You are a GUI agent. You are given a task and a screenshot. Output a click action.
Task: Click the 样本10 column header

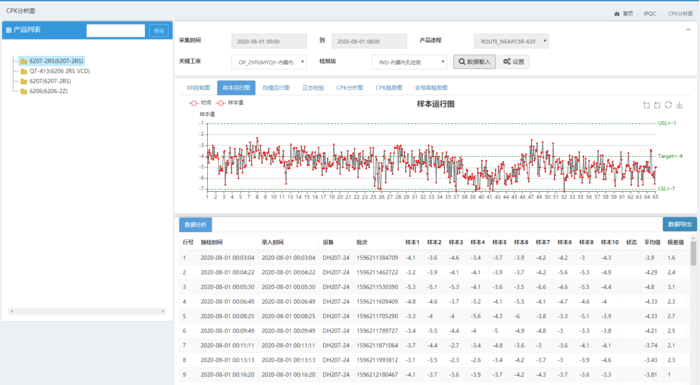[x=609, y=243]
